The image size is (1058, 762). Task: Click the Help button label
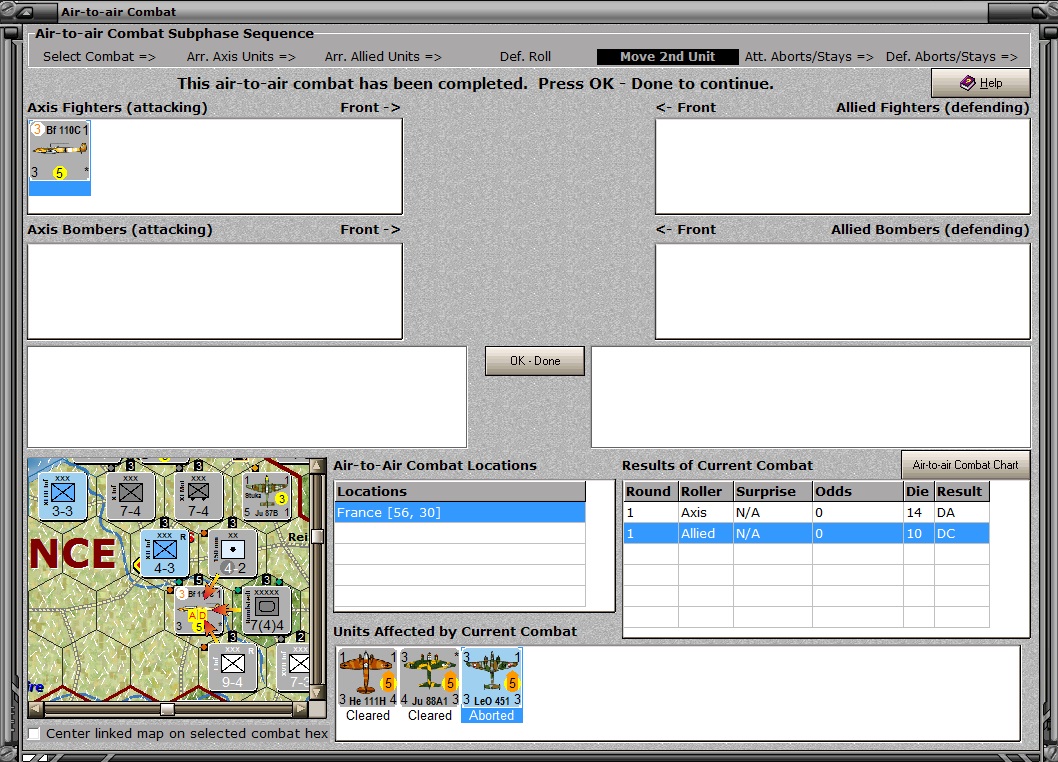(991, 83)
